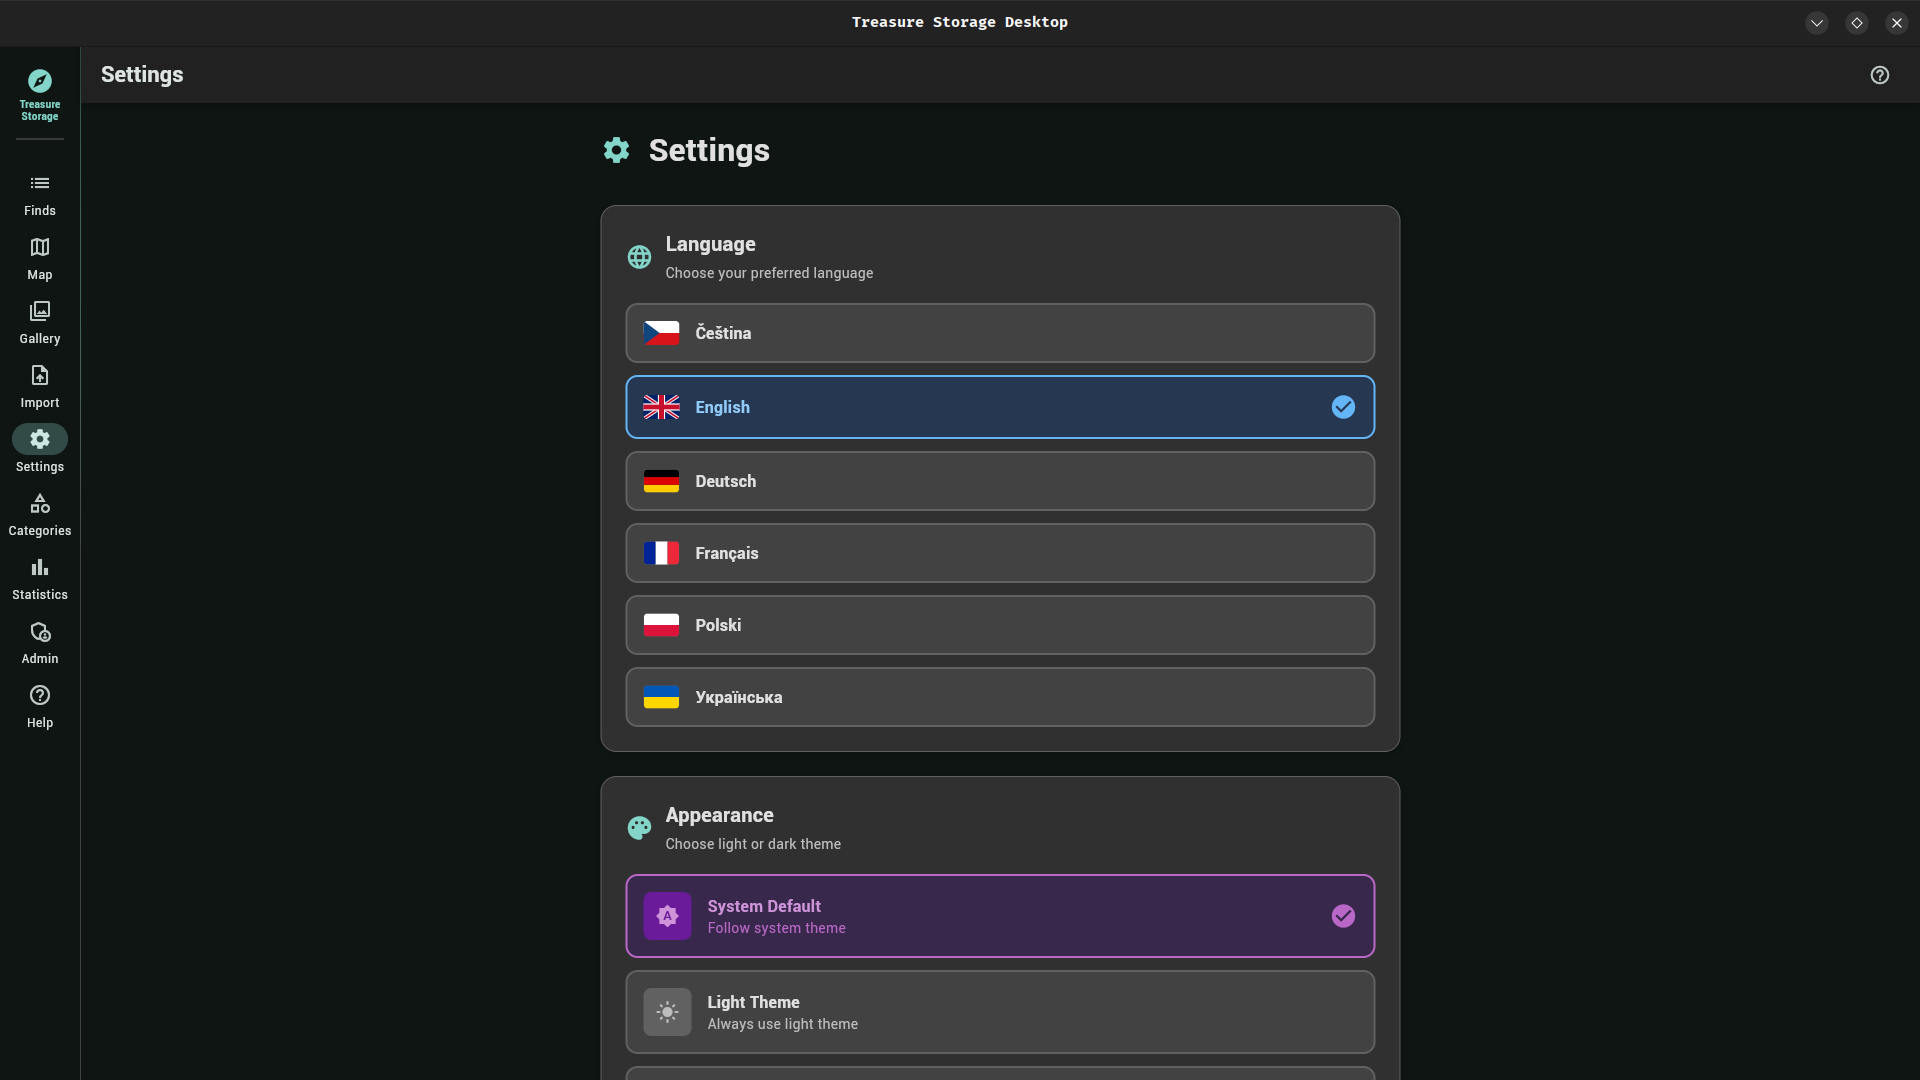Screen dimensions: 1920x1080
Task: Click the Treasure Storage logo
Action: click(39, 93)
